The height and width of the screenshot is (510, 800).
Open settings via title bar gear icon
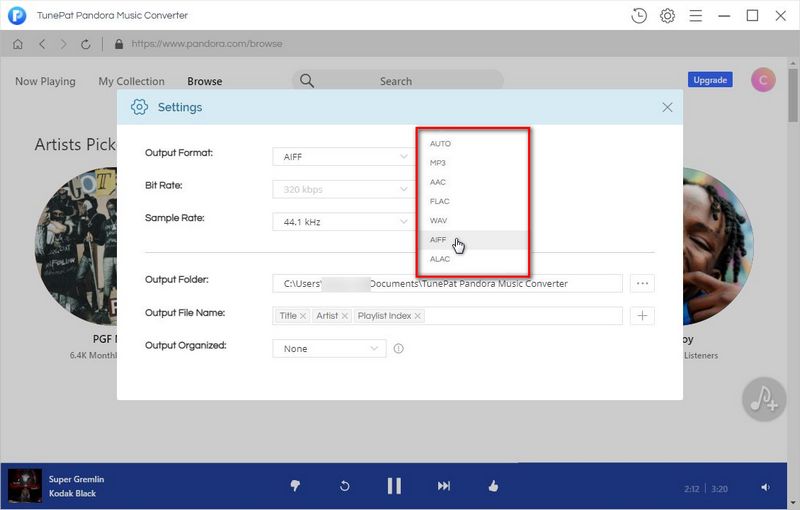[667, 16]
